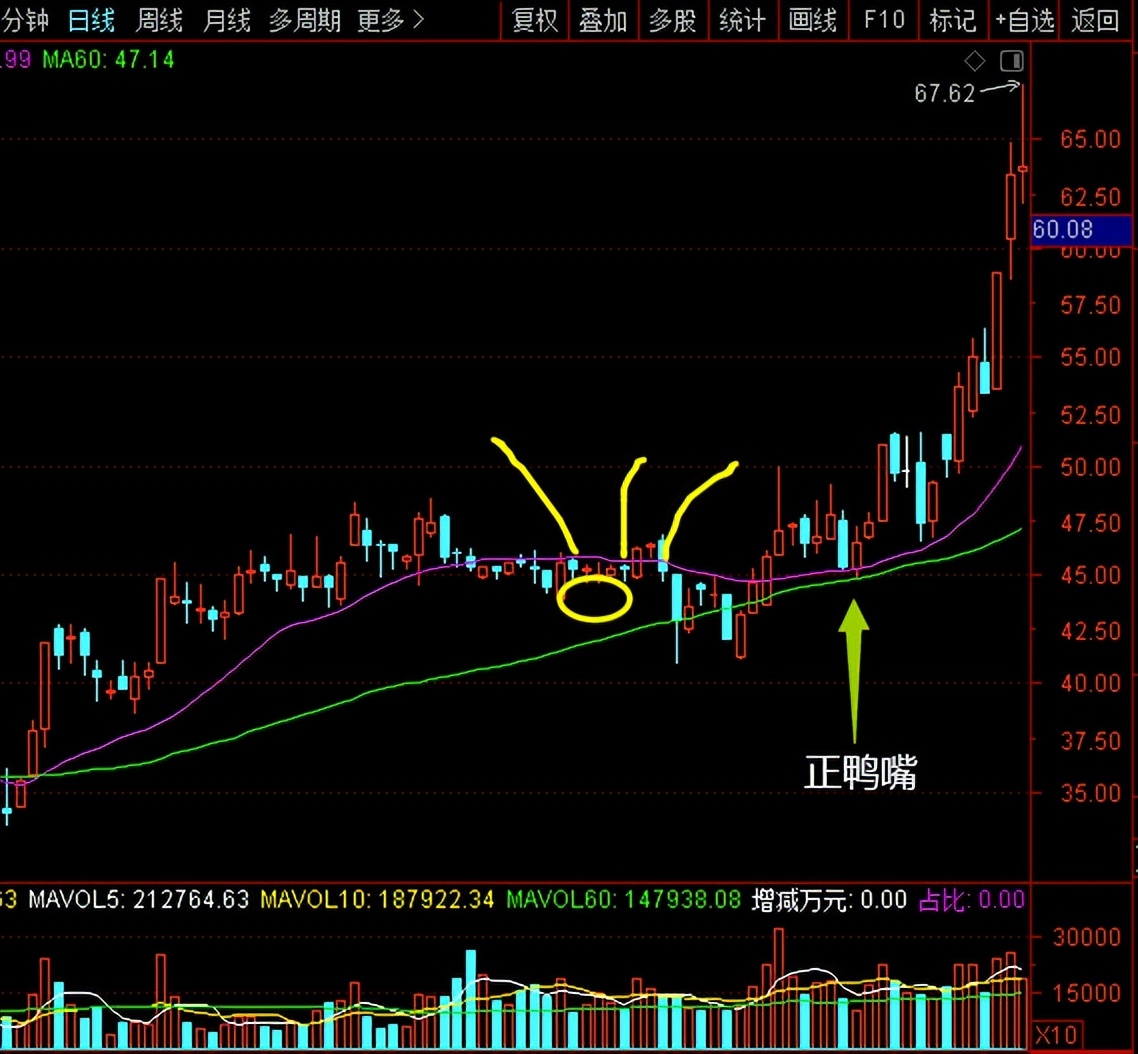Viewport: 1138px width, 1054px height.
Task: Open the 多股 multi-stock view
Action: (x=672, y=20)
